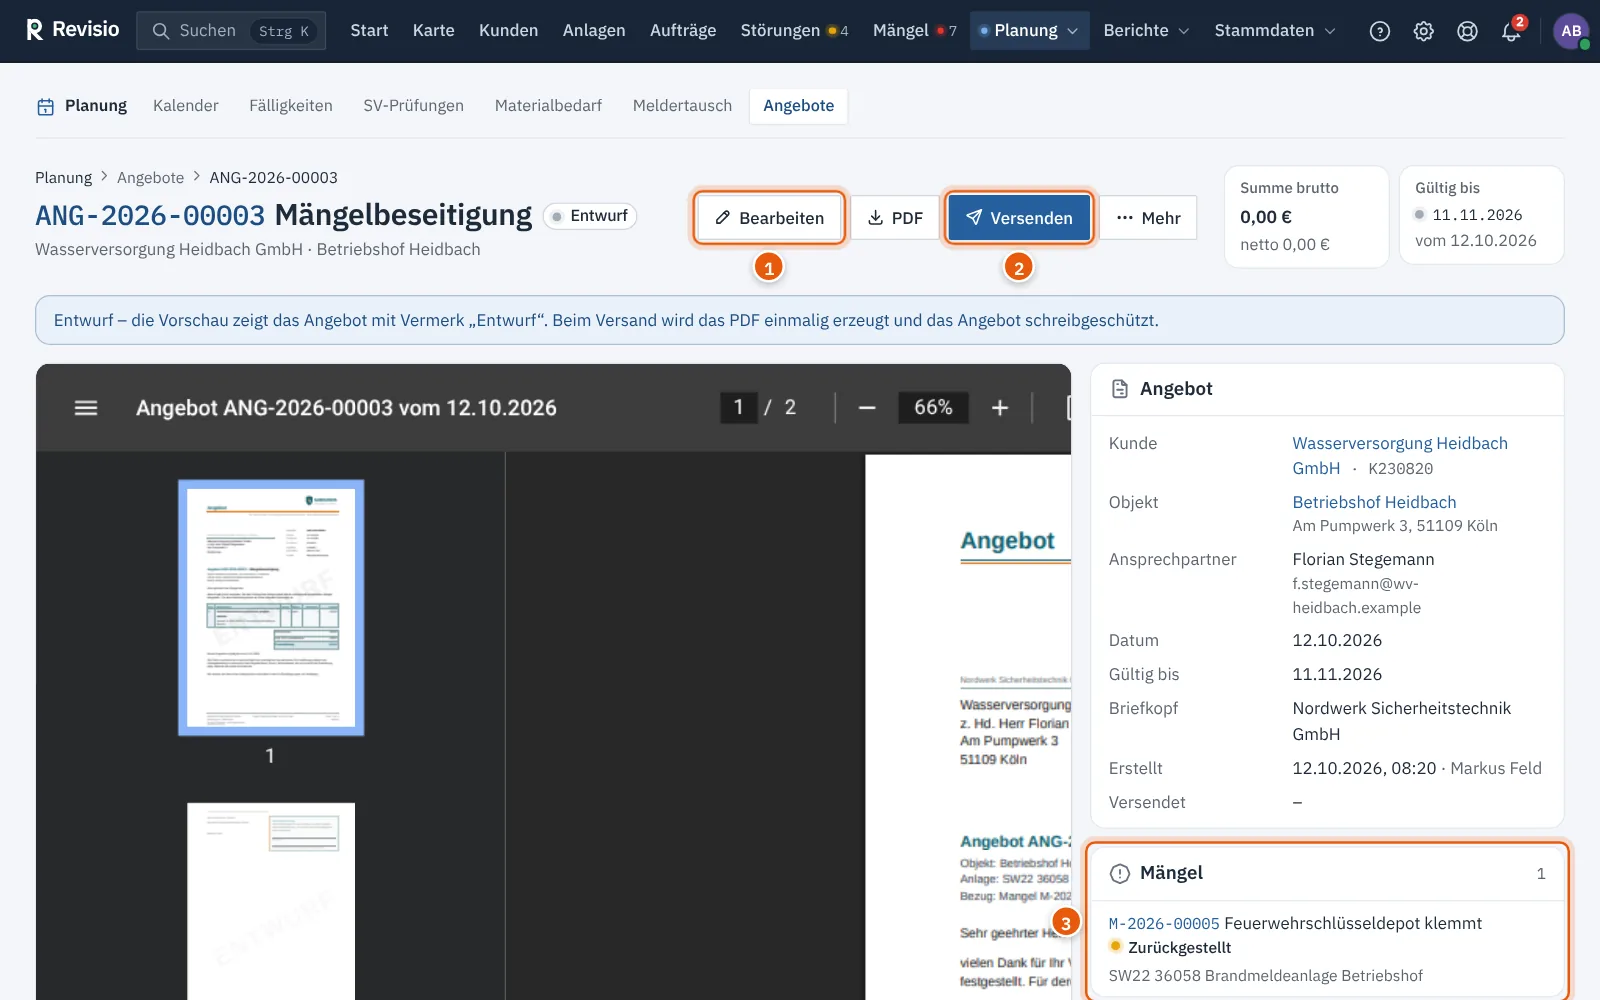The height and width of the screenshot is (1000, 1600).
Task: Expand the Berichte dropdown menu
Action: tap(1146, 31)
